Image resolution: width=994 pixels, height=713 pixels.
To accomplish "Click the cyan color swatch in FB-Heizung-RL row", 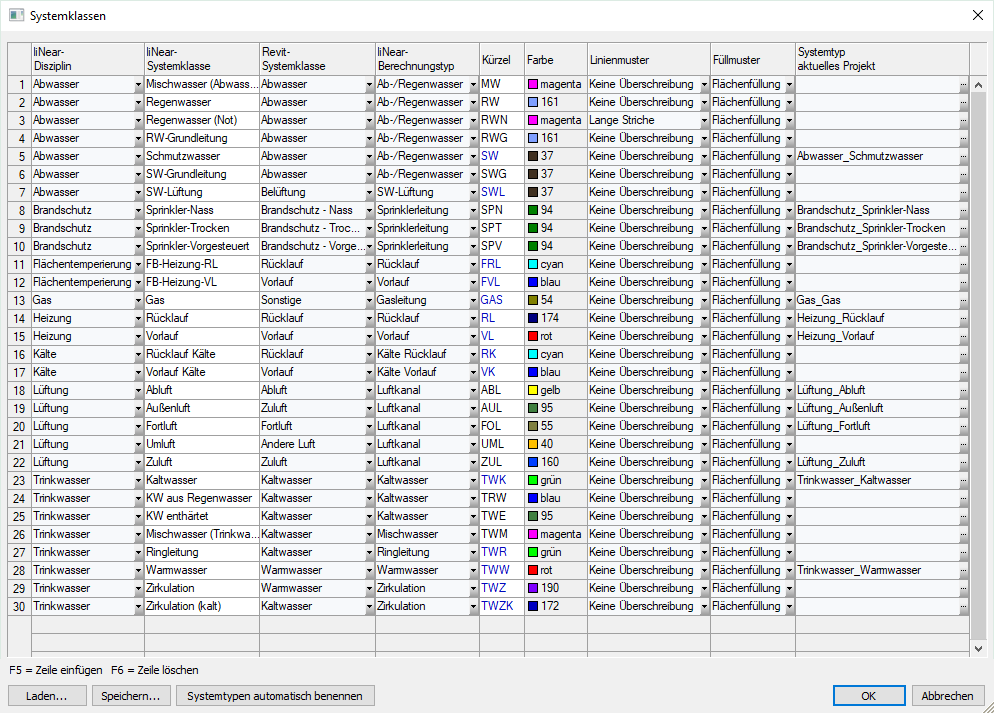I will point(533,264).
